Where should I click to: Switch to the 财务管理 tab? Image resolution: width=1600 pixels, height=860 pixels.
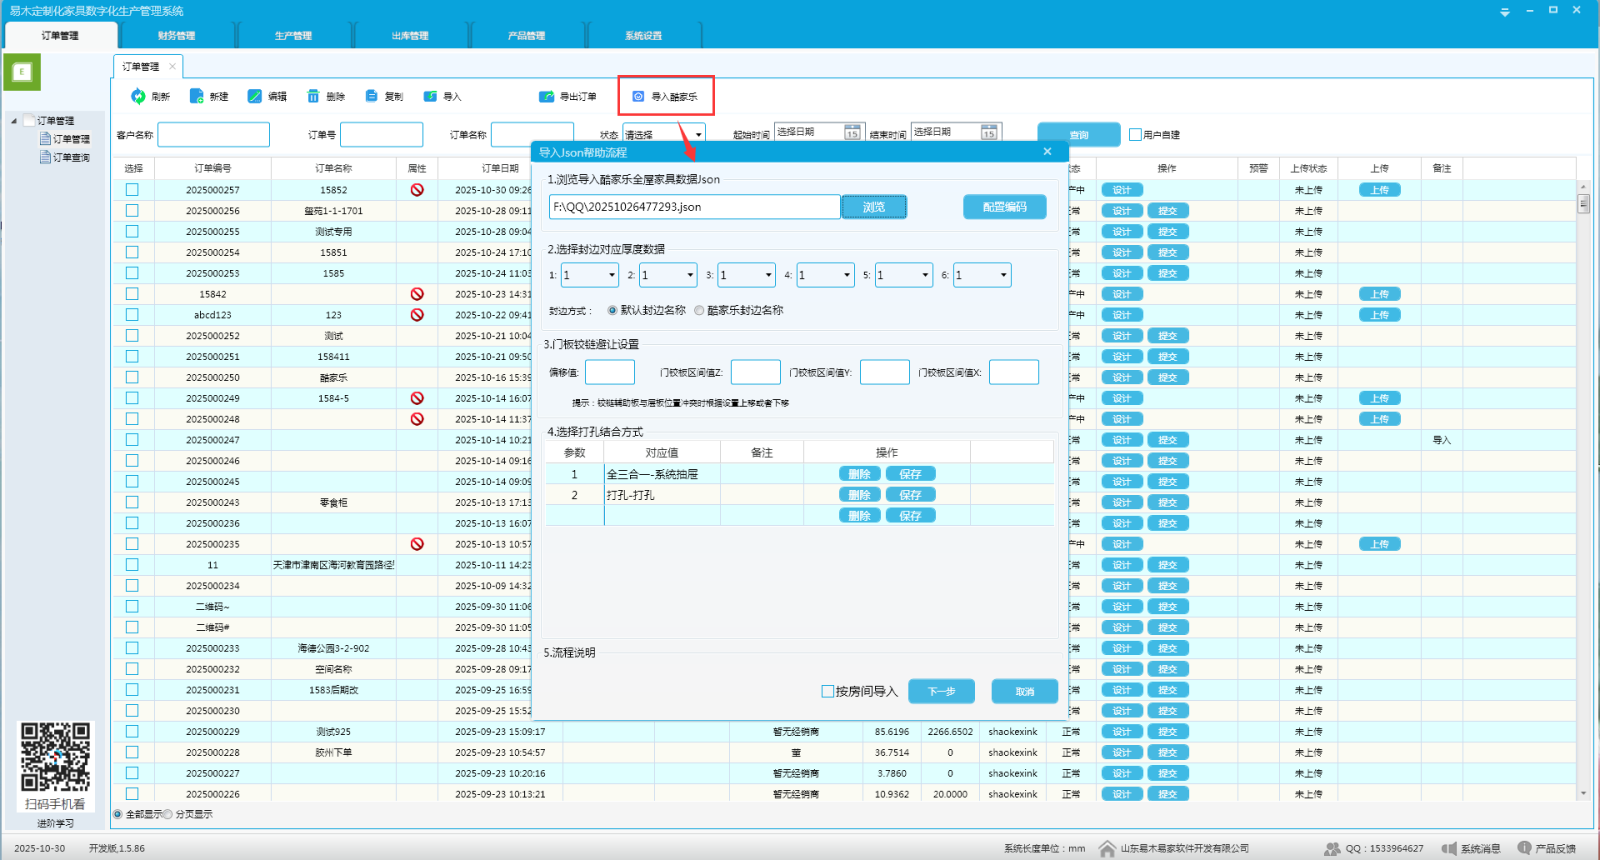(176, 35)
